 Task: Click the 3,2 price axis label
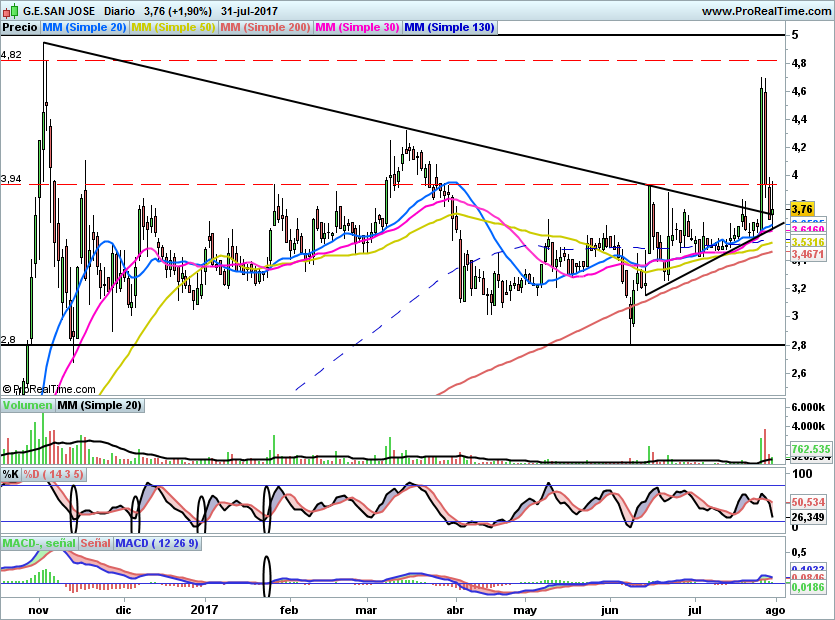799,289
